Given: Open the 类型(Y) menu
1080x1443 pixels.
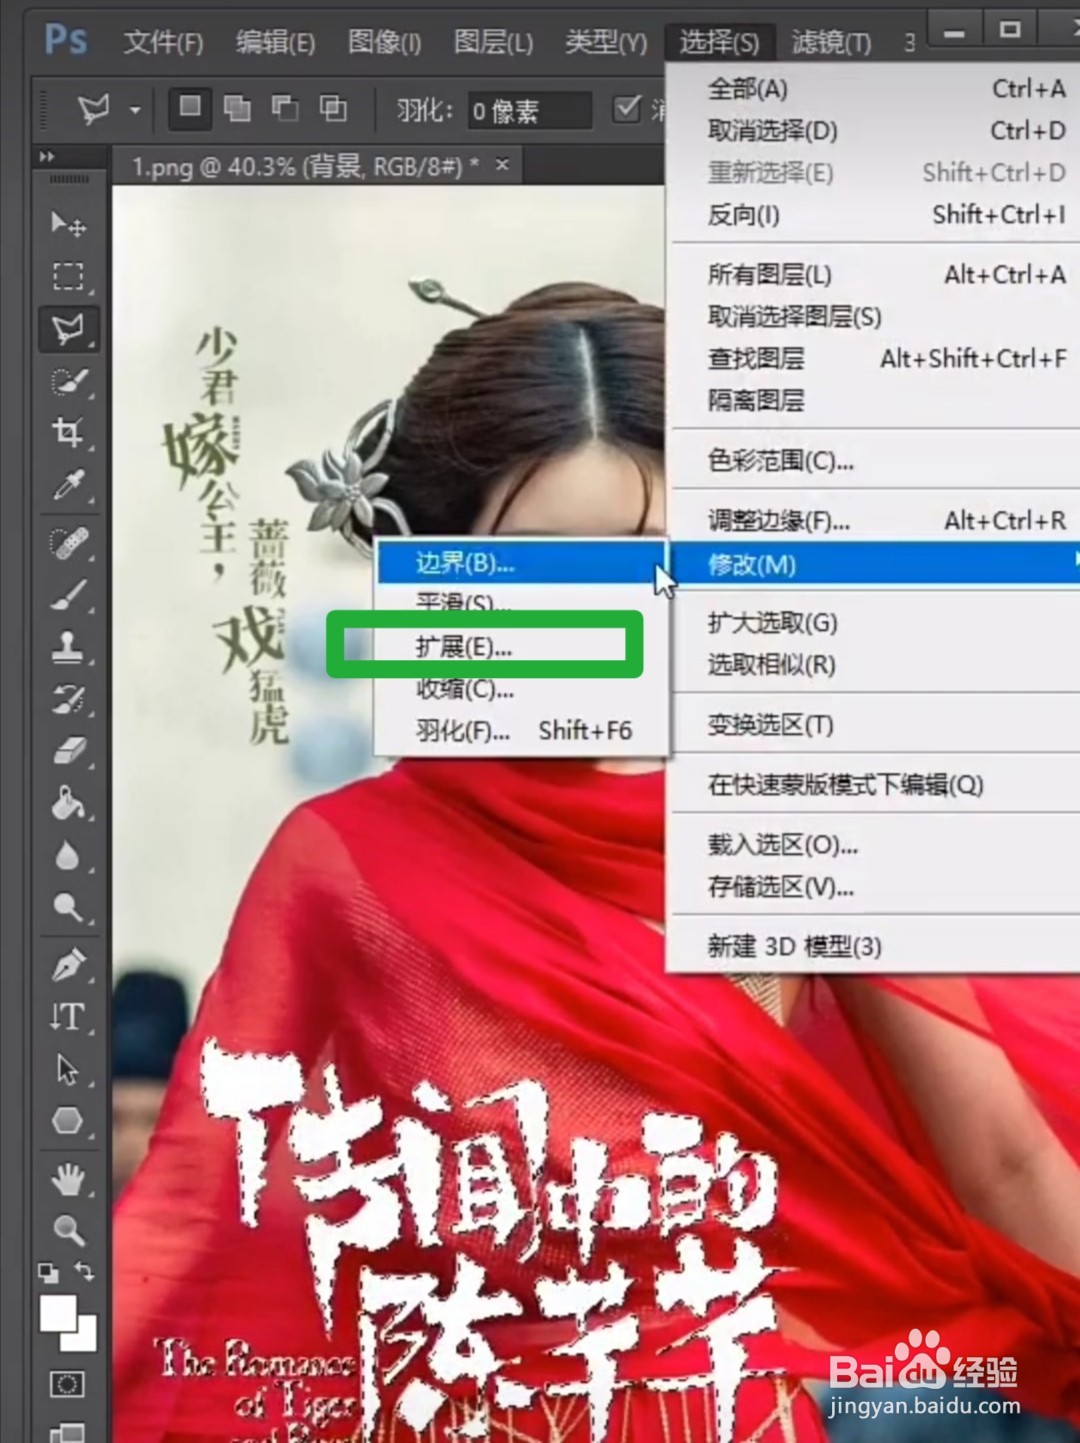Looking at the screenshot, I should (606, 42).
